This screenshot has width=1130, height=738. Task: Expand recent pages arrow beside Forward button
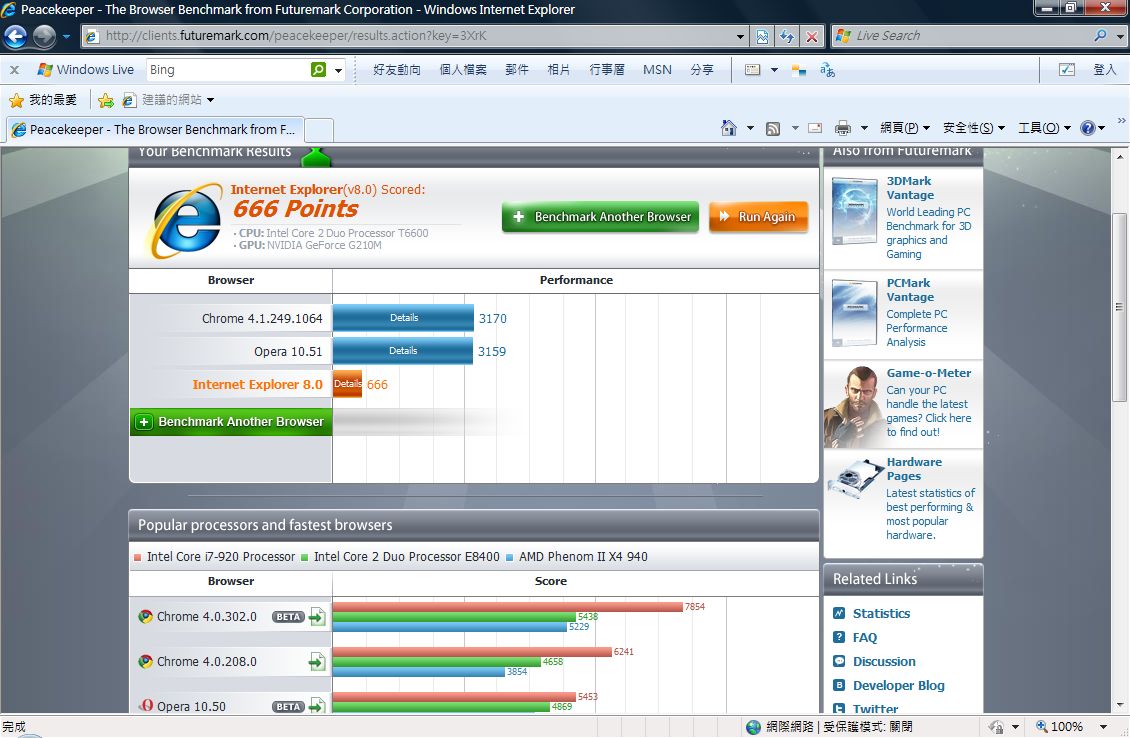click(x=66, y=36)
